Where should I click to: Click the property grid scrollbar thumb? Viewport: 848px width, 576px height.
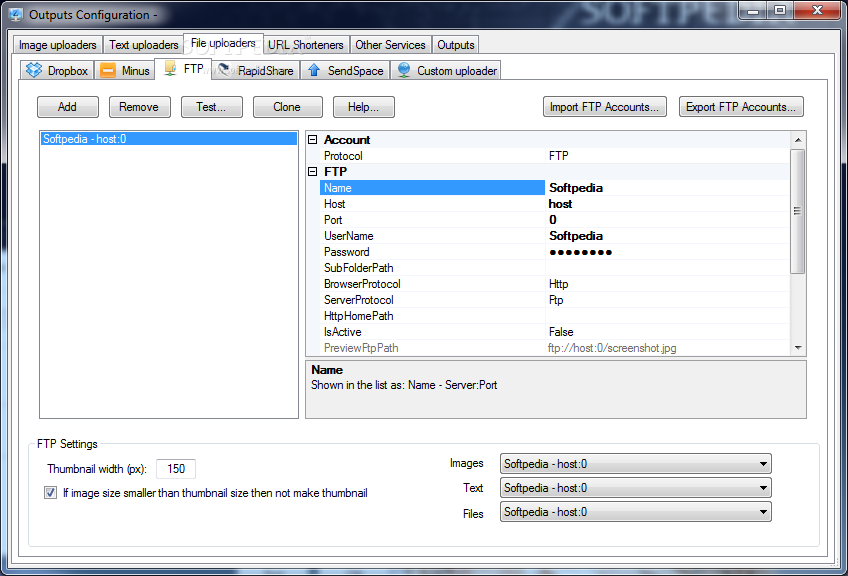(798, 211)
